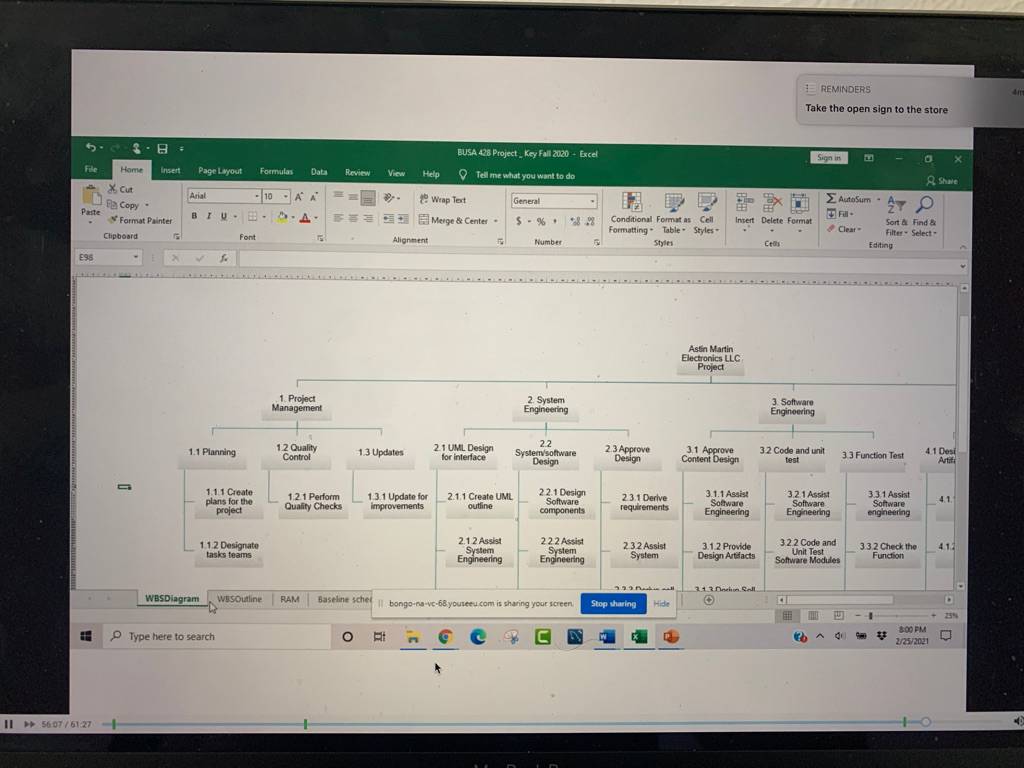Select the Format Painter tool
Image resolution: width=1024 pixels, height=768 pixels.
tap(140, 221)
